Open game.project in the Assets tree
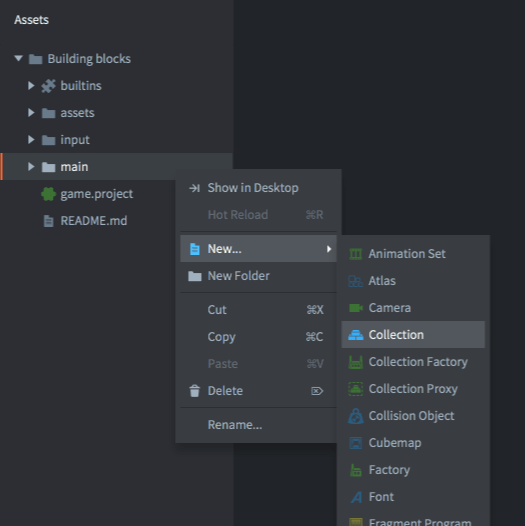The image size is (525, 526). [97, 194]
